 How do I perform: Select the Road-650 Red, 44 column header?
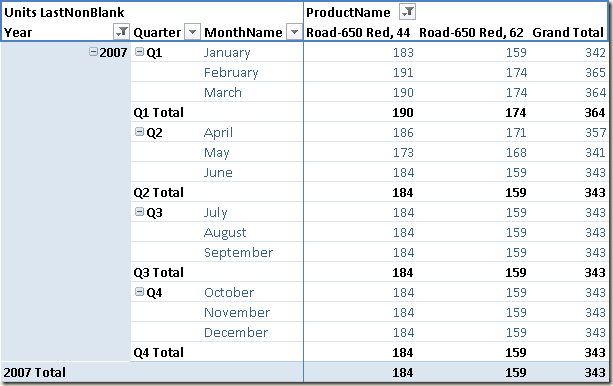(x=358, y=32)
